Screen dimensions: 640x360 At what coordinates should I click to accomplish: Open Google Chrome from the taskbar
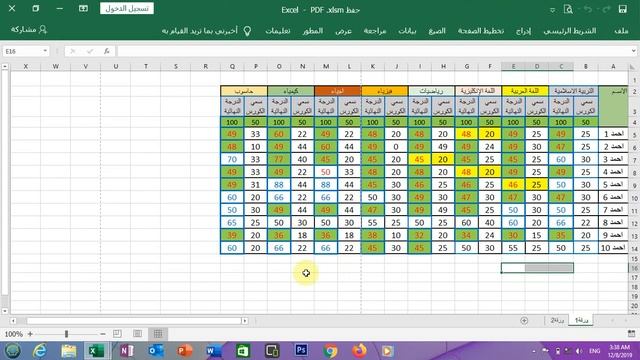pyautogui.click(x=330, y=351)
